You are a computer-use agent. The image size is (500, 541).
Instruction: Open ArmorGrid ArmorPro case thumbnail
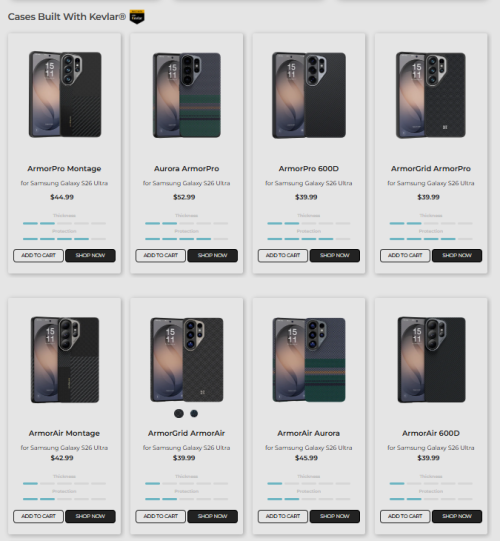(x=431, y=95)
